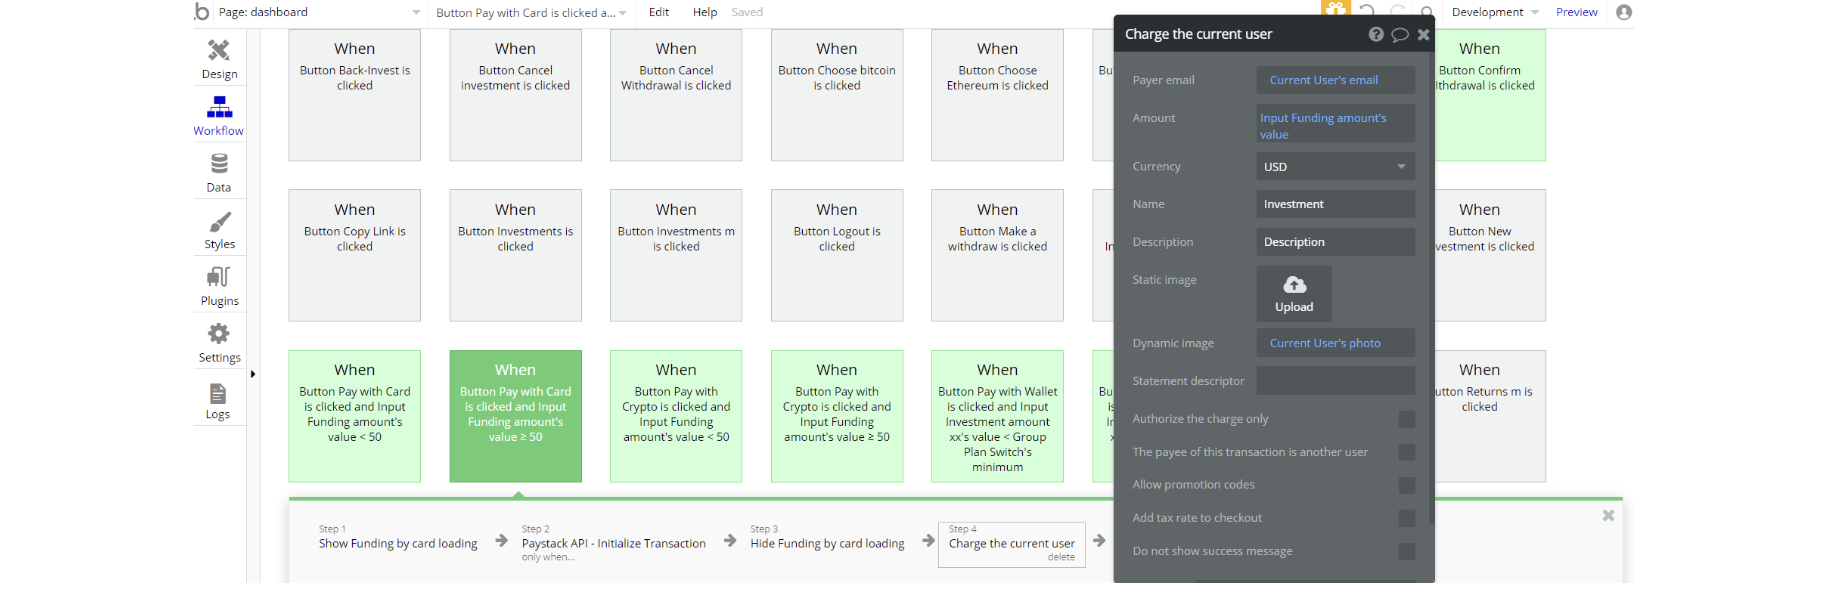This screenshot has width=1830, height=590.
Task: Open the Data section icon
Action: point(219,171)
